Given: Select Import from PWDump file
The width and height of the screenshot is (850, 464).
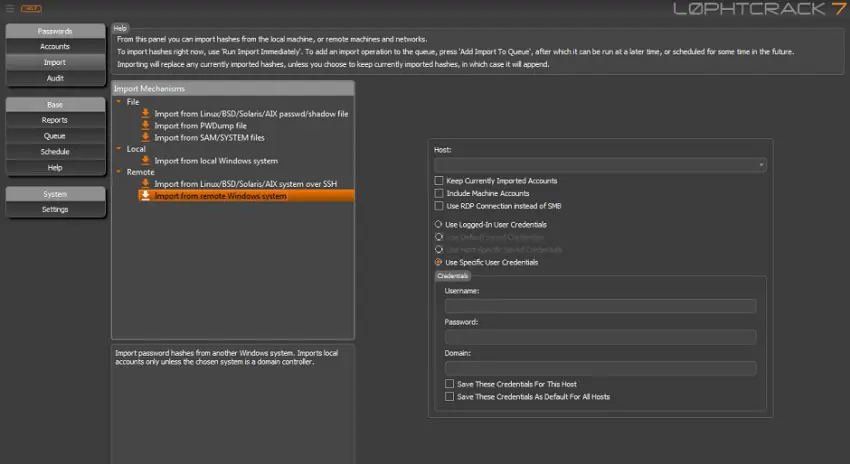Looking at the screenshot, I should click(201, 126).
